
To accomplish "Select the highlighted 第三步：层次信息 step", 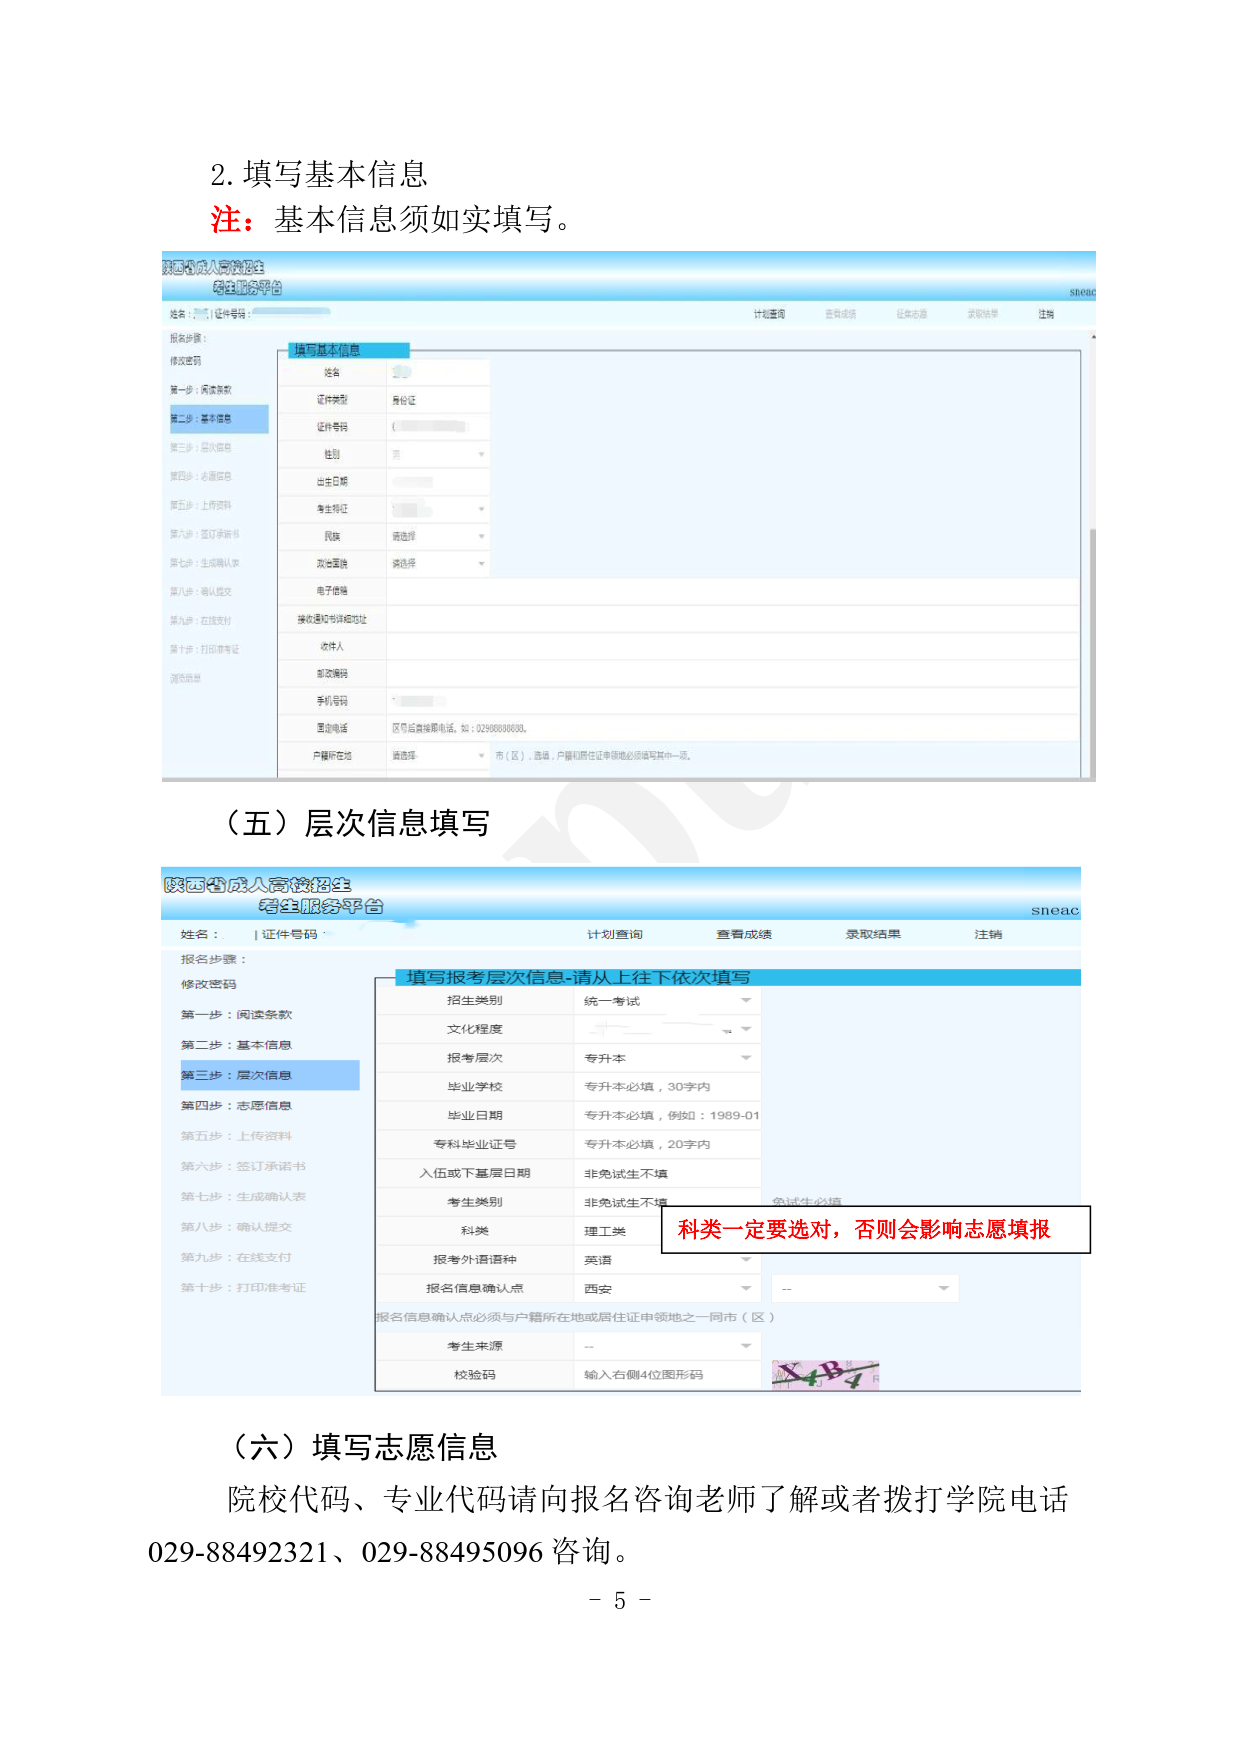I will (x=269, y=1075).
